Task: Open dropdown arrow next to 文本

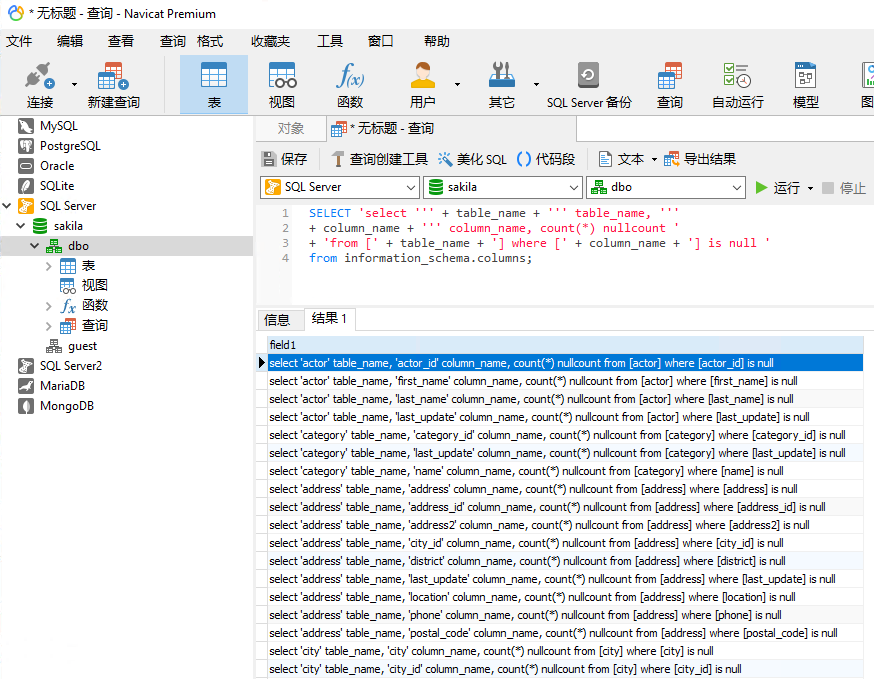Action: [654, 160]
